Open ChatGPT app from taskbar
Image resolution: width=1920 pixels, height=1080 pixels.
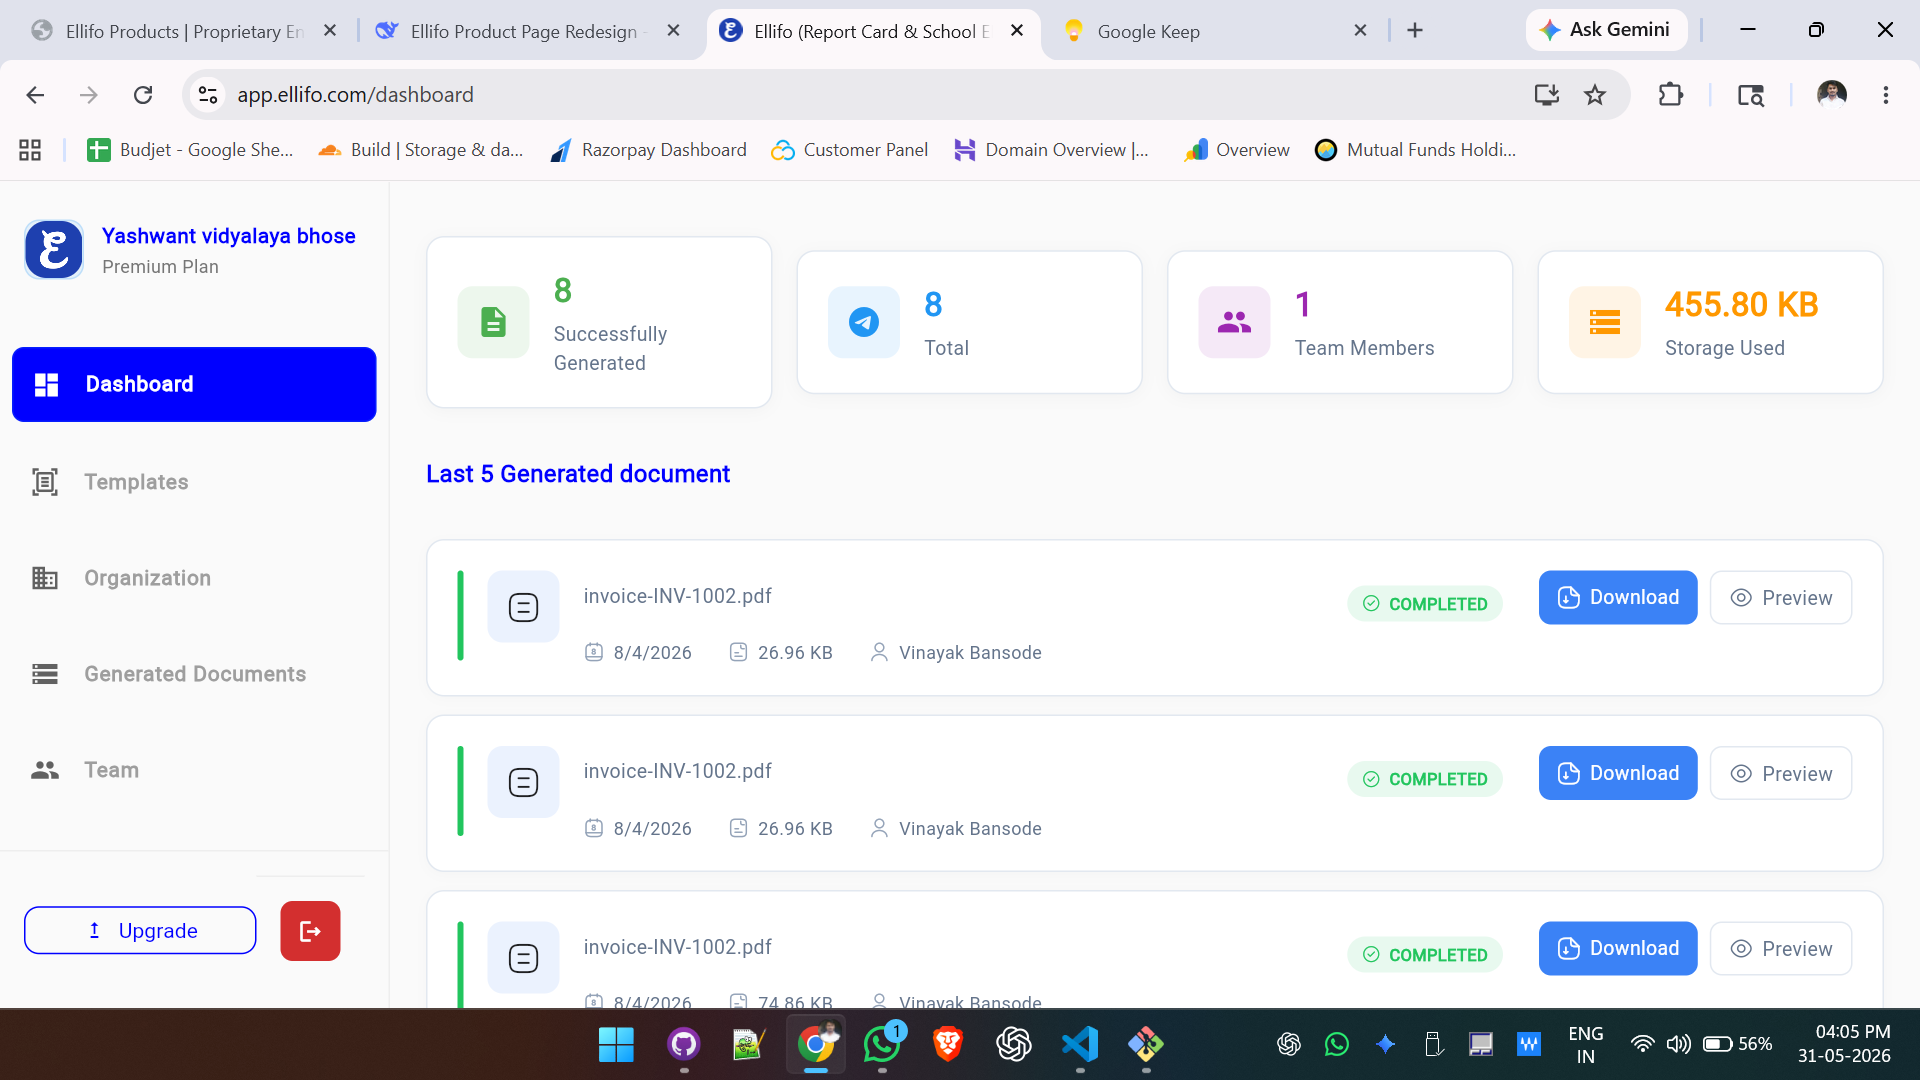point(1014,1045)
